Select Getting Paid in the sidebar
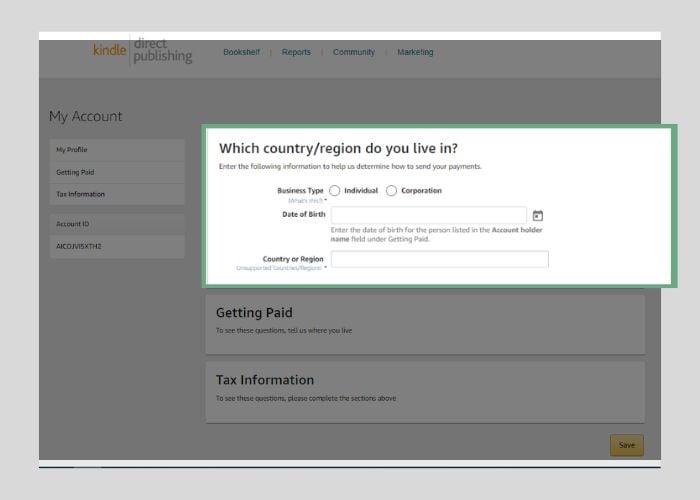This screenshot has height=500, width=700. pyautogui.click(x=117, y=172)
